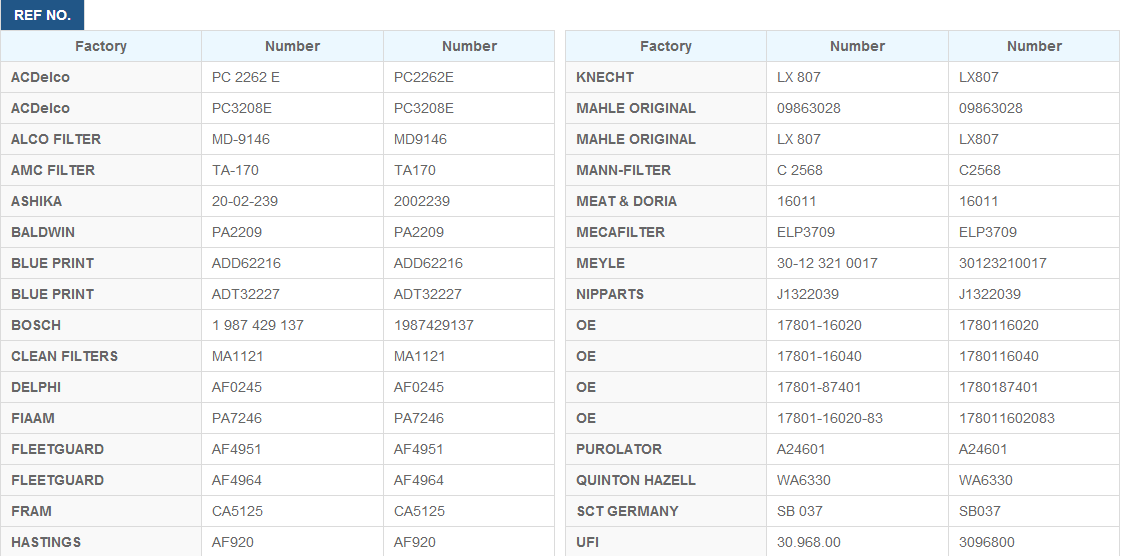
Task: Click the left table Factory header
Action: (101, 46)
